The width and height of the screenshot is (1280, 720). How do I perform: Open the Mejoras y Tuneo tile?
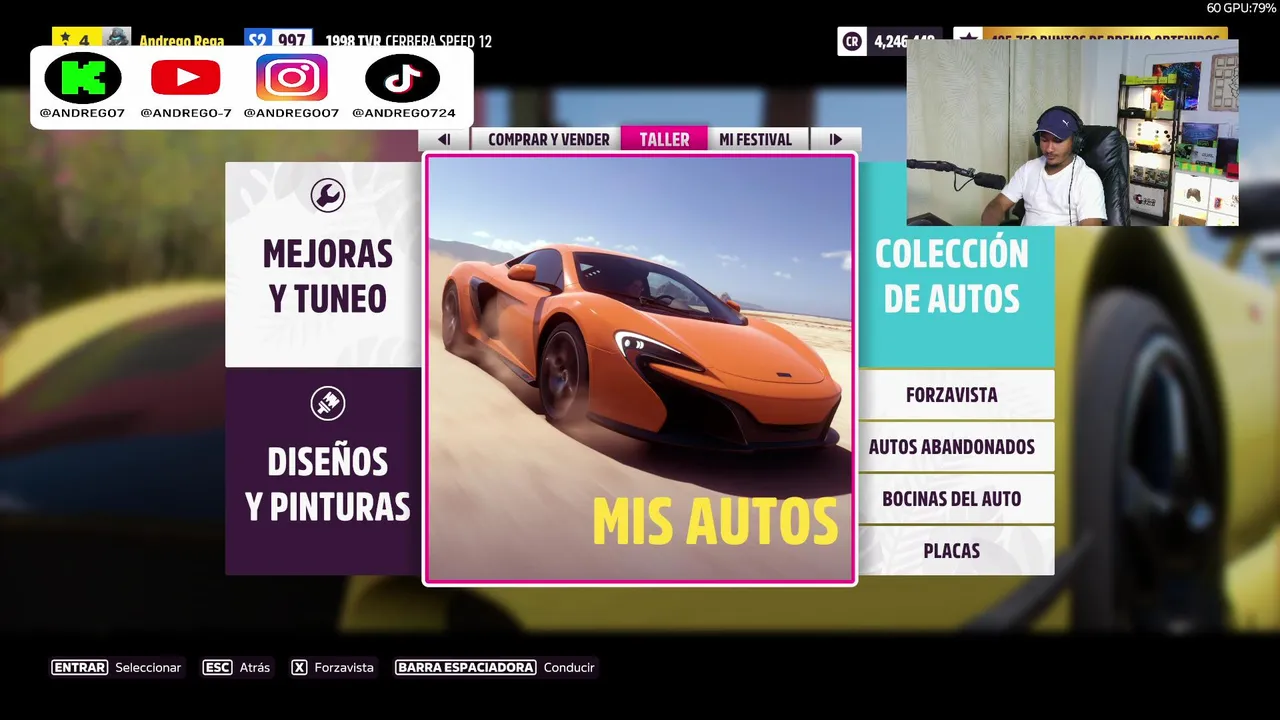pyautogui.click(x=323, y=264)
